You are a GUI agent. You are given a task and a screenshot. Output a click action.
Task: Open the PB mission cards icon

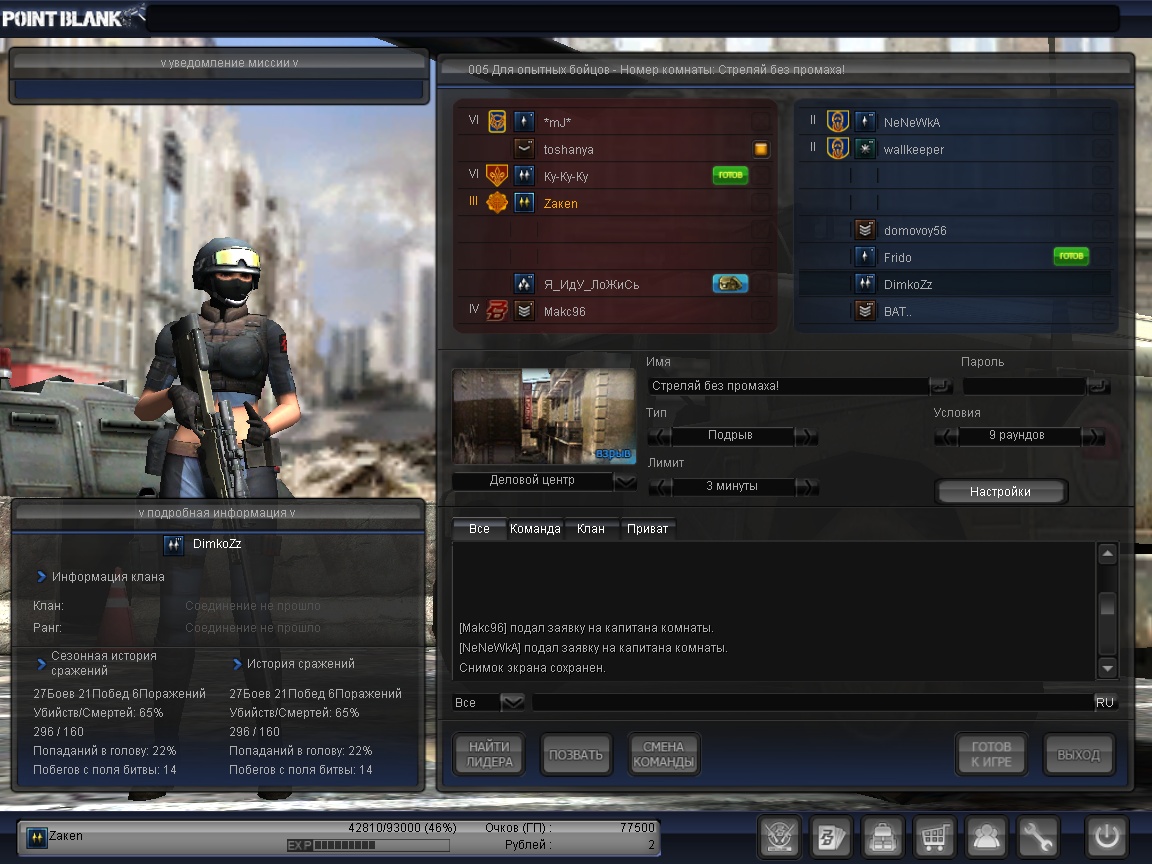[x=831, y=837]
